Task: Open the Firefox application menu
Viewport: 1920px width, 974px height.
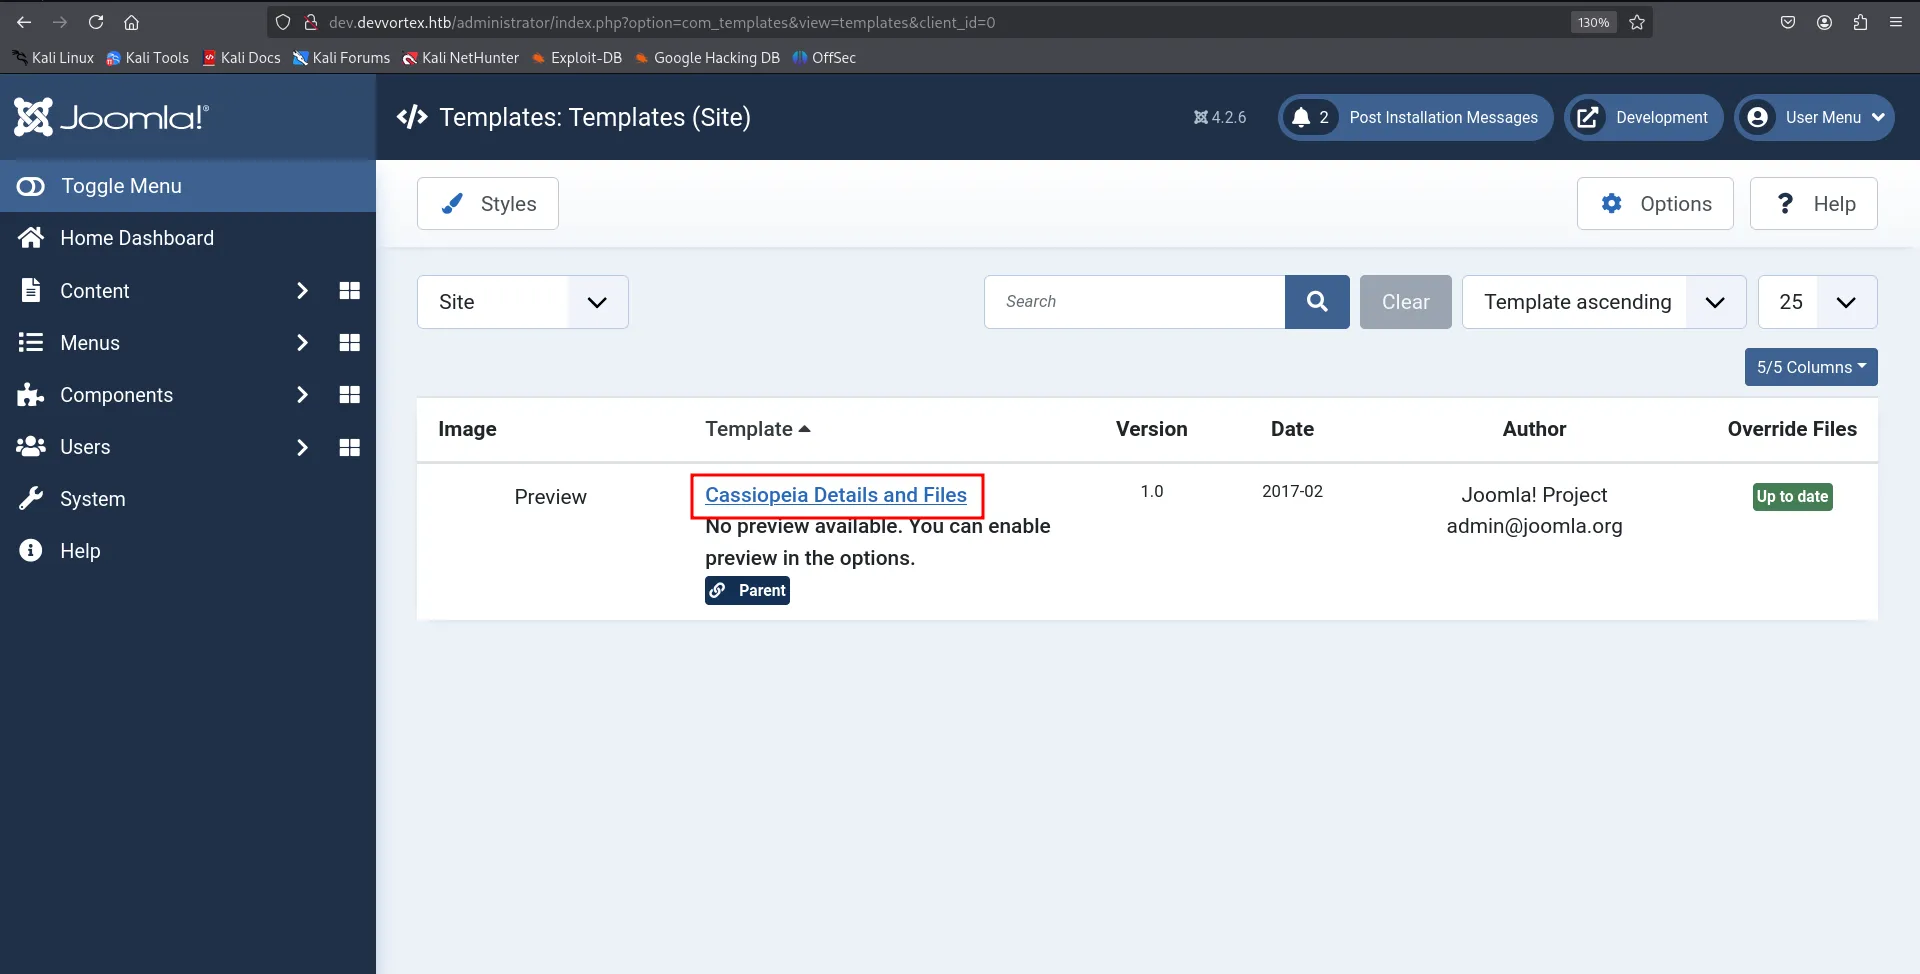Action: 1896,22
